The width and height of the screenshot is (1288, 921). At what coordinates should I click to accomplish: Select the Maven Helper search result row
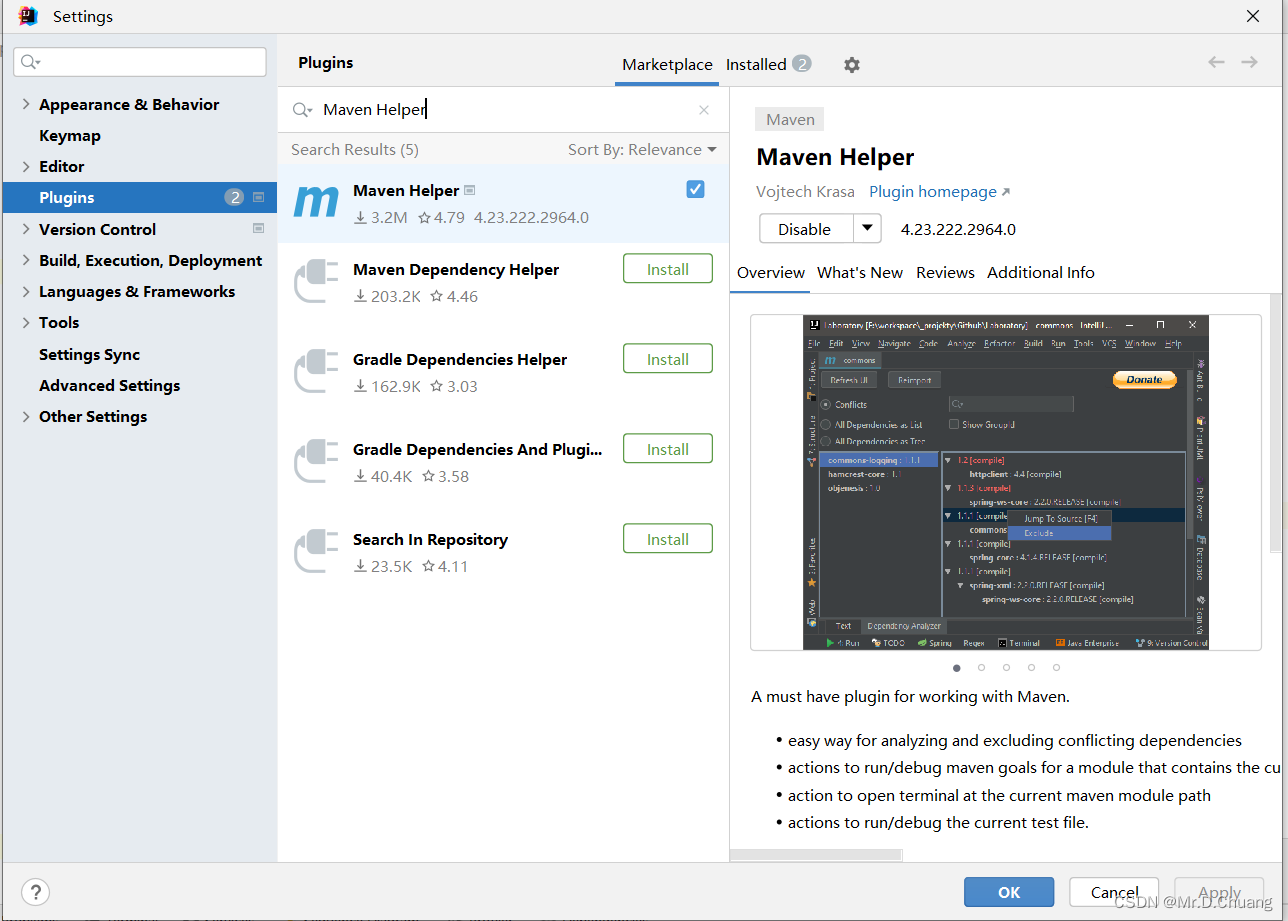503,204
